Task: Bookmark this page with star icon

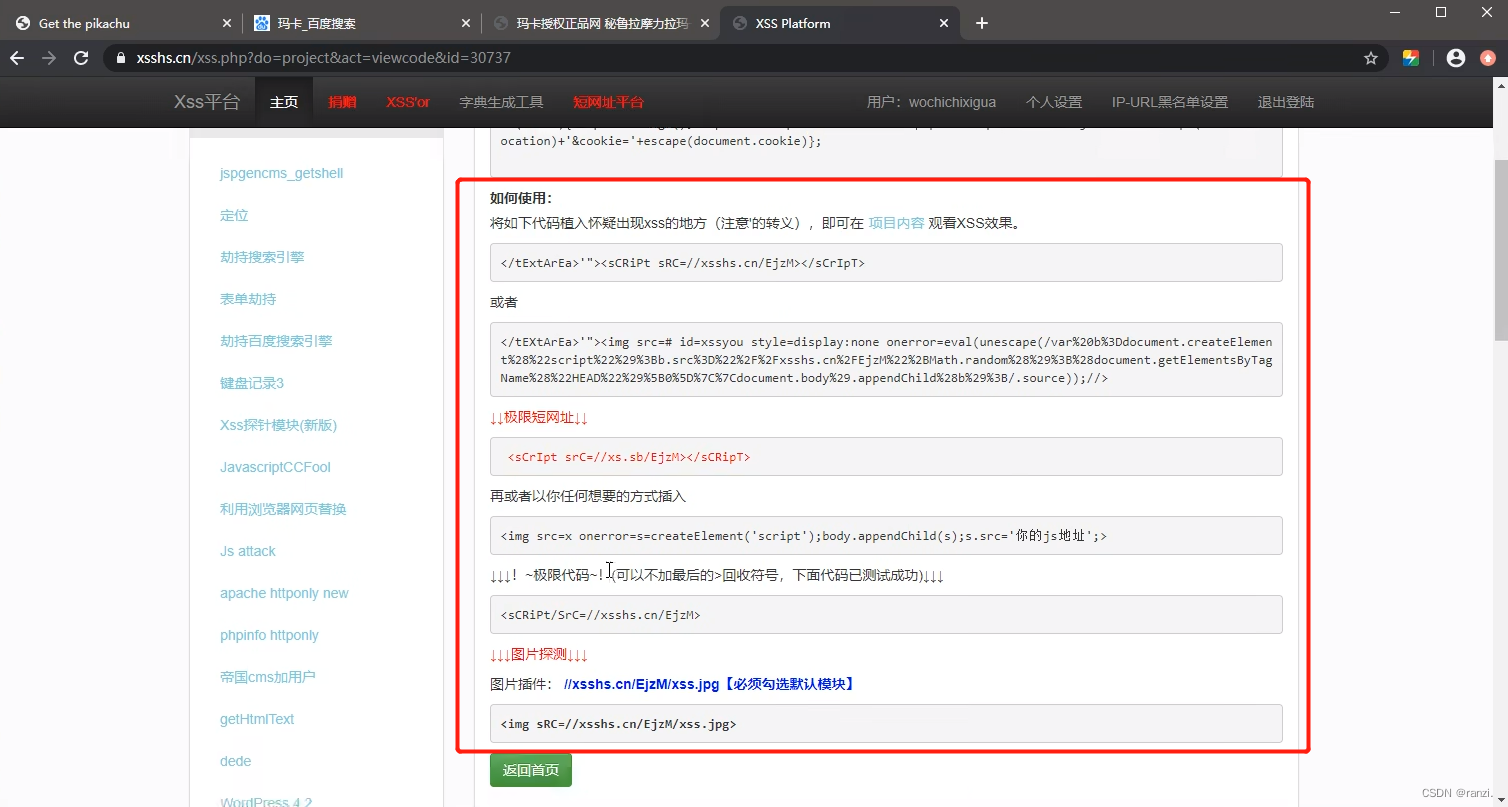Action: point(1371,58)
